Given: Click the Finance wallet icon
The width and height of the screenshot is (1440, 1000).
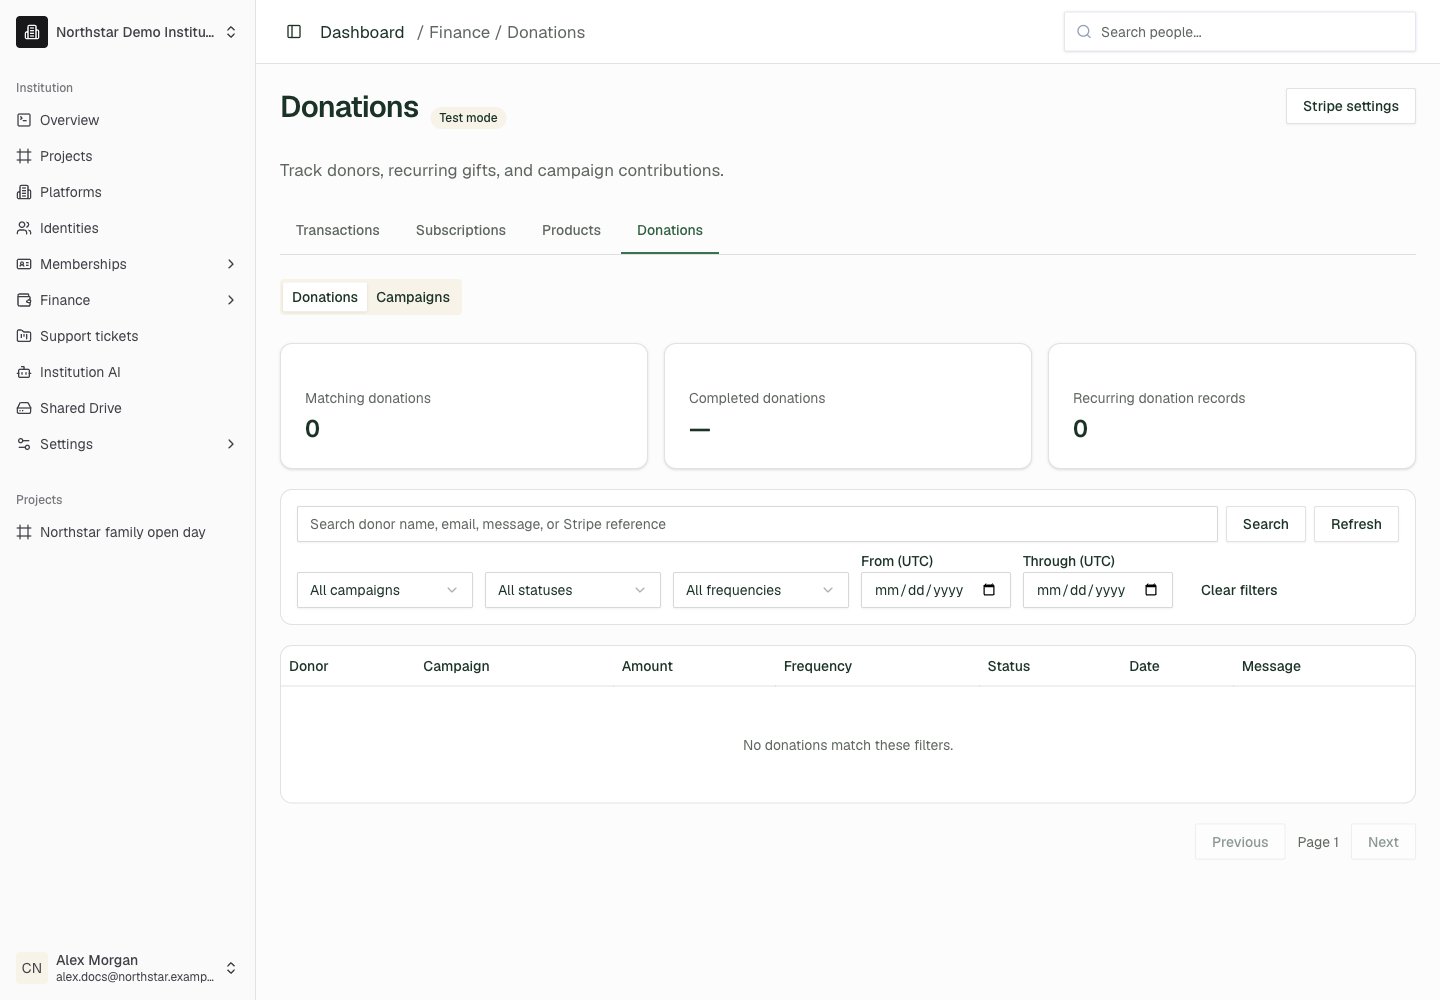Looking at the screenshot, I should pos(24,300).
